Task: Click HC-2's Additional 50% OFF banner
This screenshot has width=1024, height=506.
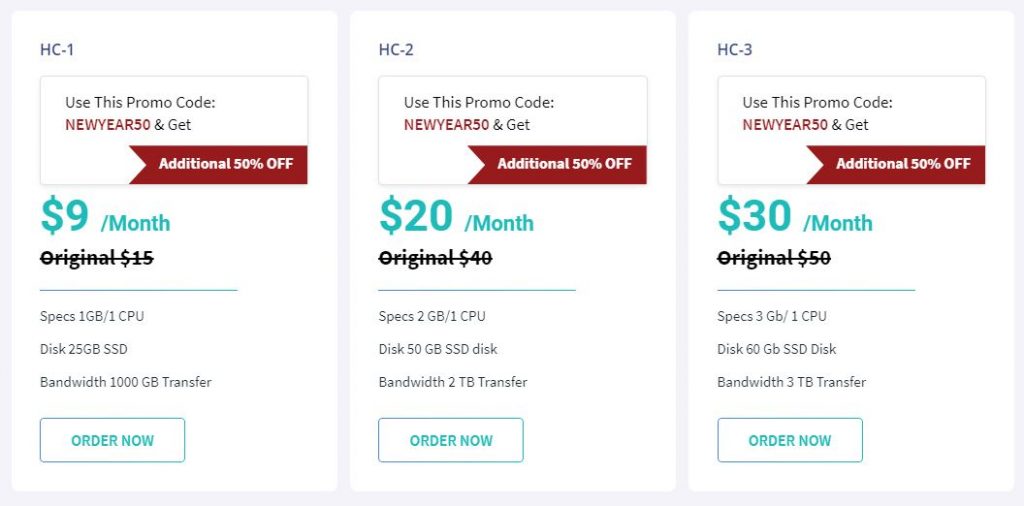Action: tap(564, 164)
